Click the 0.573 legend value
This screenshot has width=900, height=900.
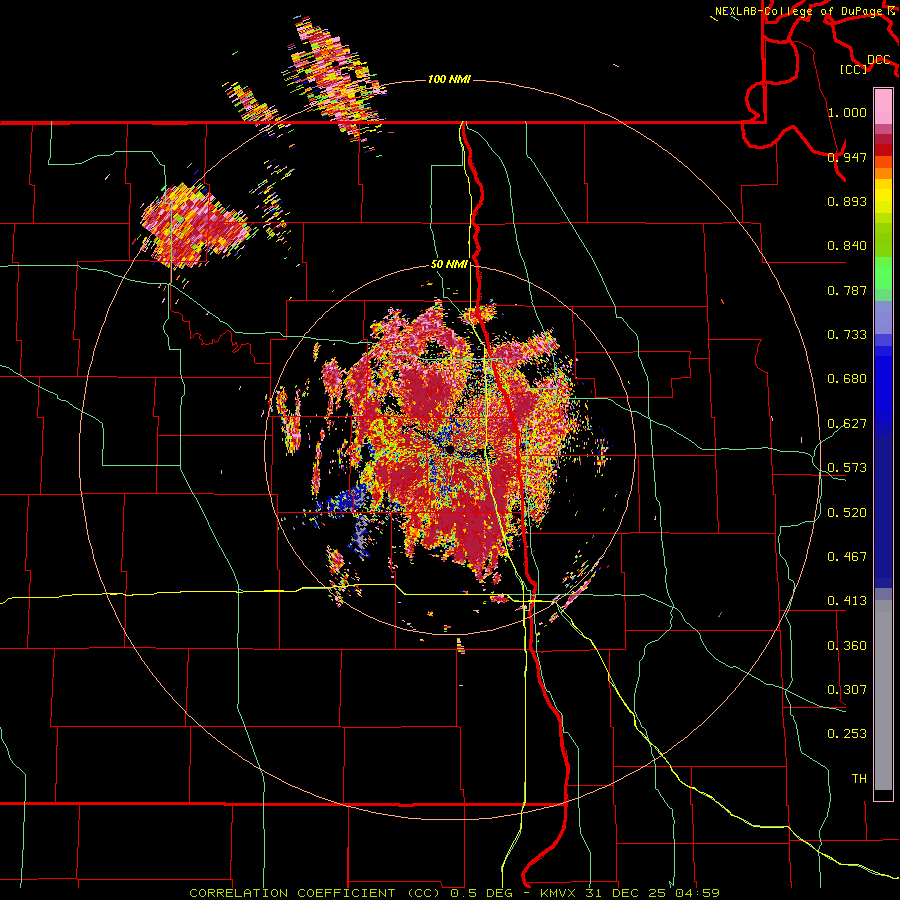click(x=847, y=468)
